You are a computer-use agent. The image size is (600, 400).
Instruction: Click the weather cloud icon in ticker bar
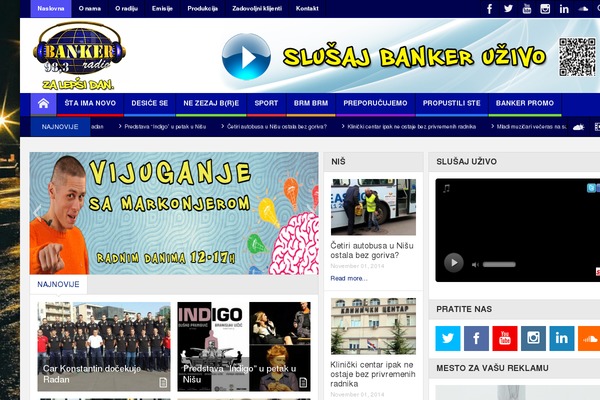578,127
